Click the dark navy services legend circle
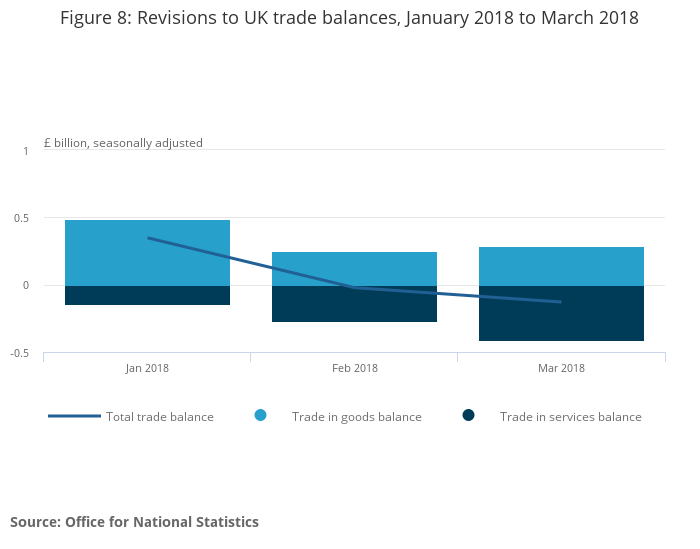Image resolution: width=700 pixels, height=549 pixels. point(468,415)
